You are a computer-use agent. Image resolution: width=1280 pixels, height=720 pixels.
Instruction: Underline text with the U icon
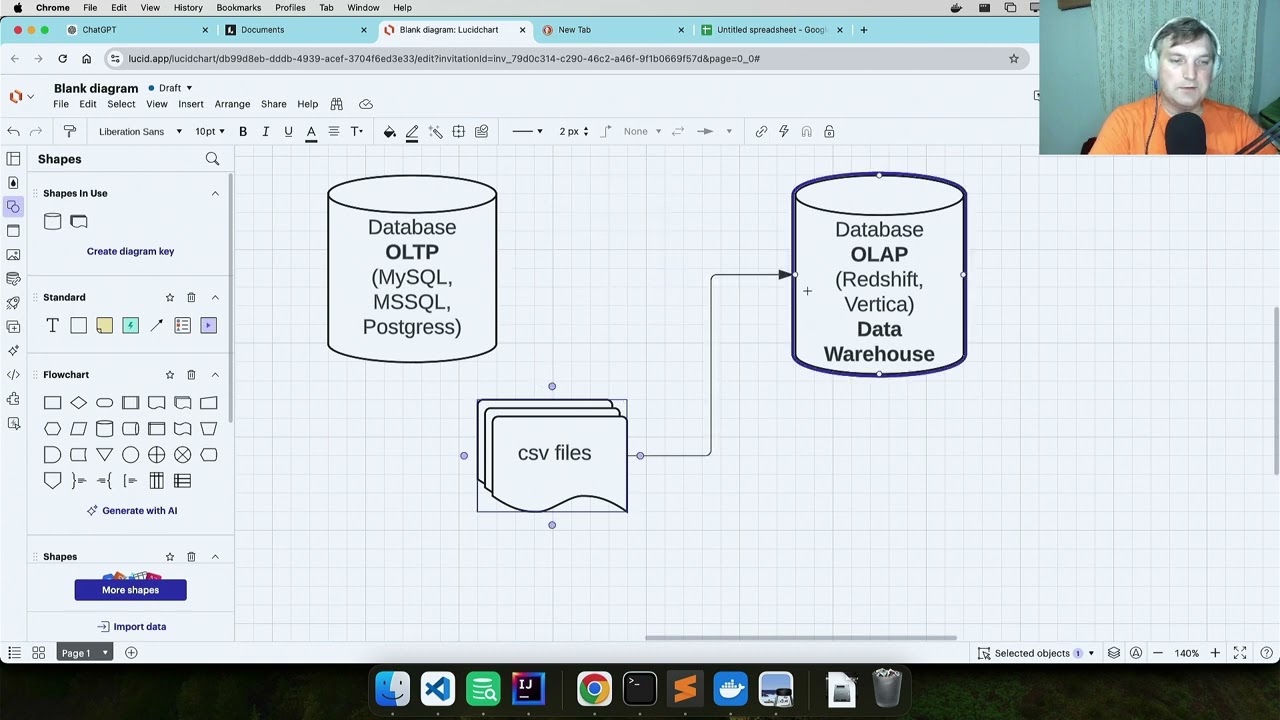288,131
